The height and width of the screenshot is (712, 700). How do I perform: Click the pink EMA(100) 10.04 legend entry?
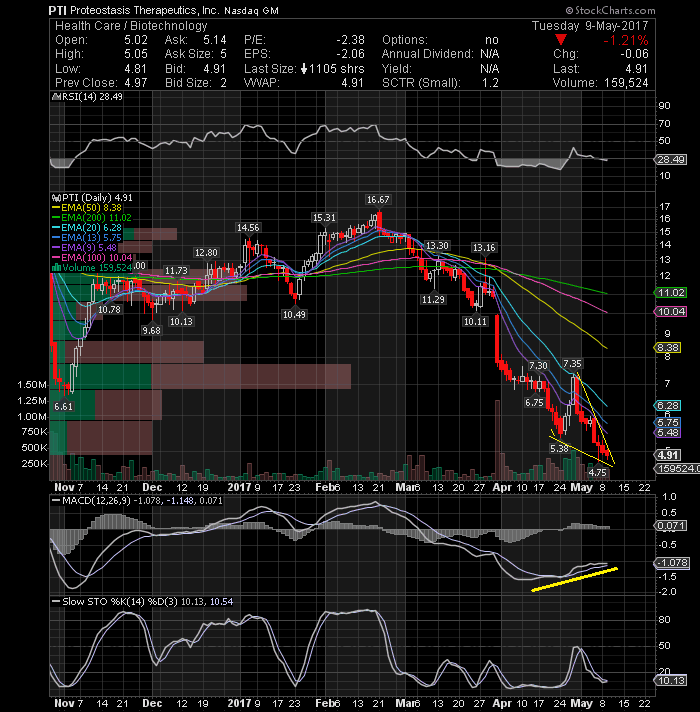tap(92, 257)
